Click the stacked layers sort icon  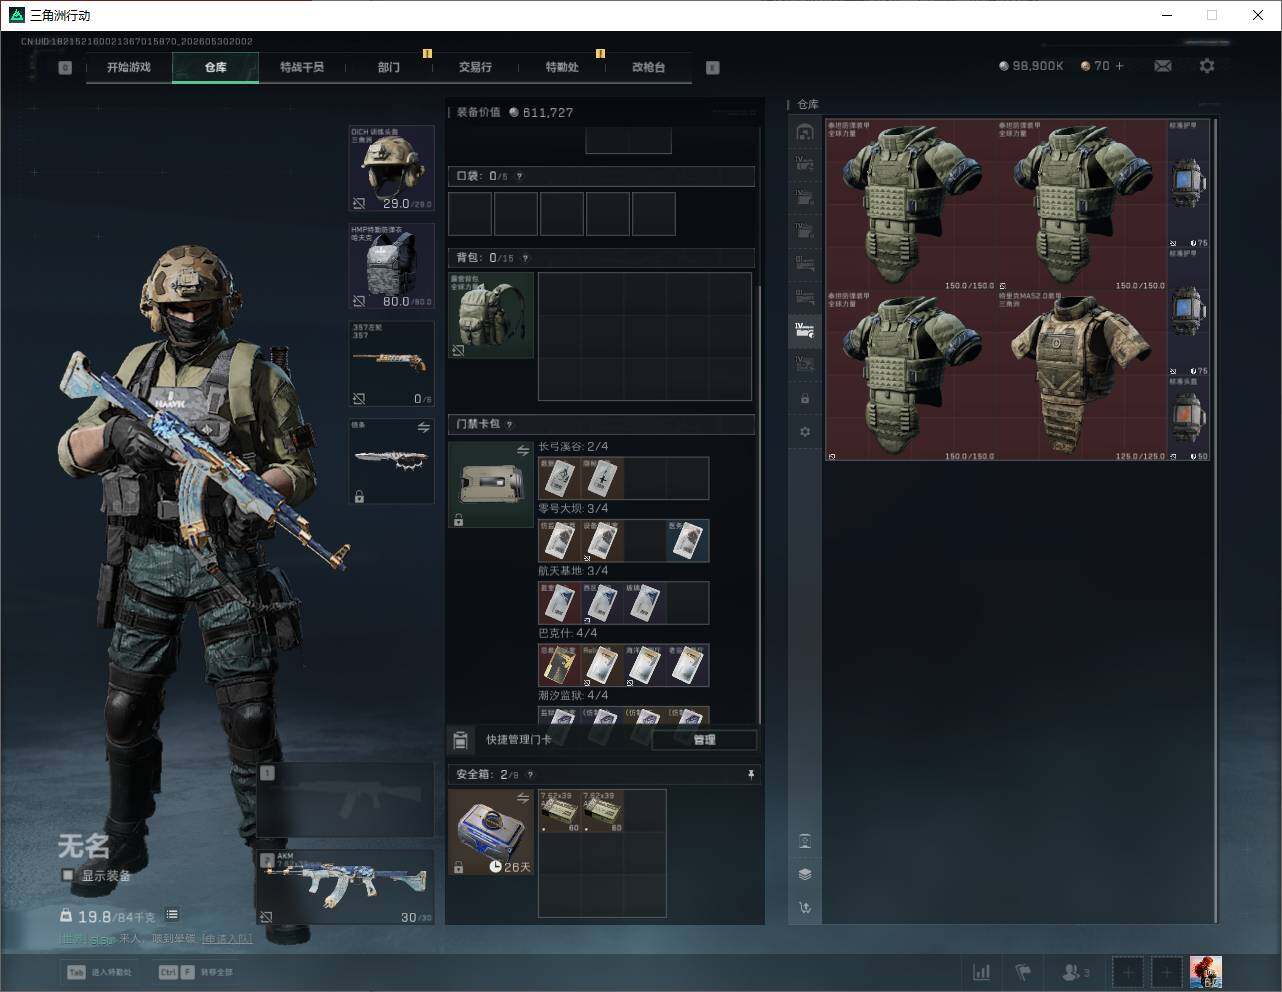(805, 874)
